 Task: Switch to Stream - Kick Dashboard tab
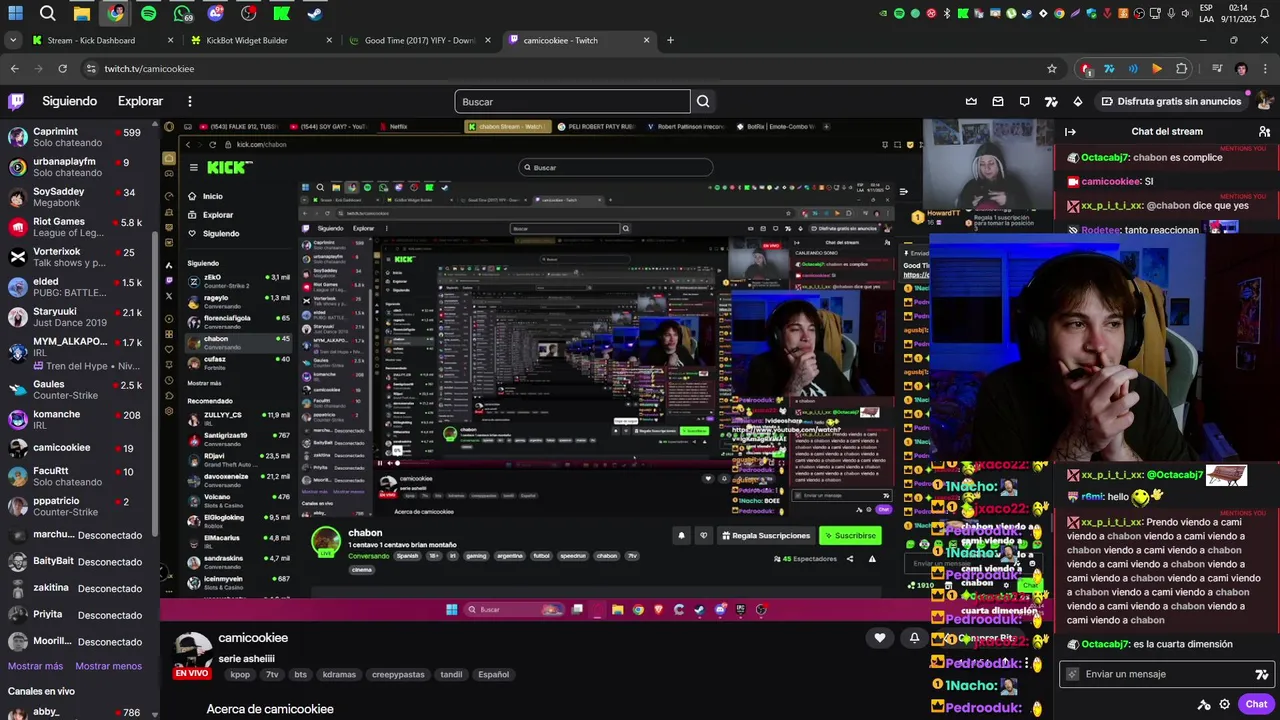102,40
